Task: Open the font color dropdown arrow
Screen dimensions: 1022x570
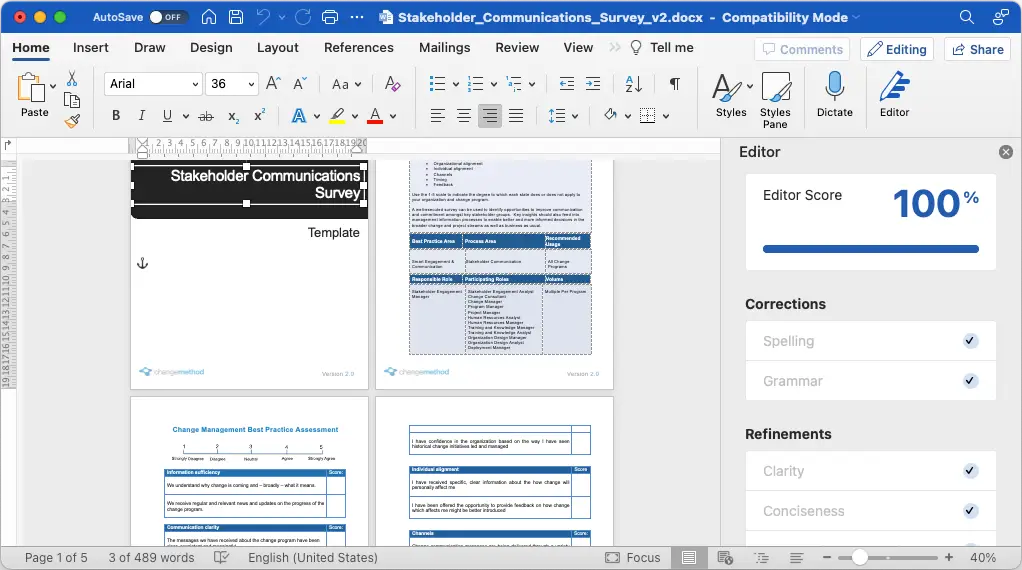Action: pos(393,117)
